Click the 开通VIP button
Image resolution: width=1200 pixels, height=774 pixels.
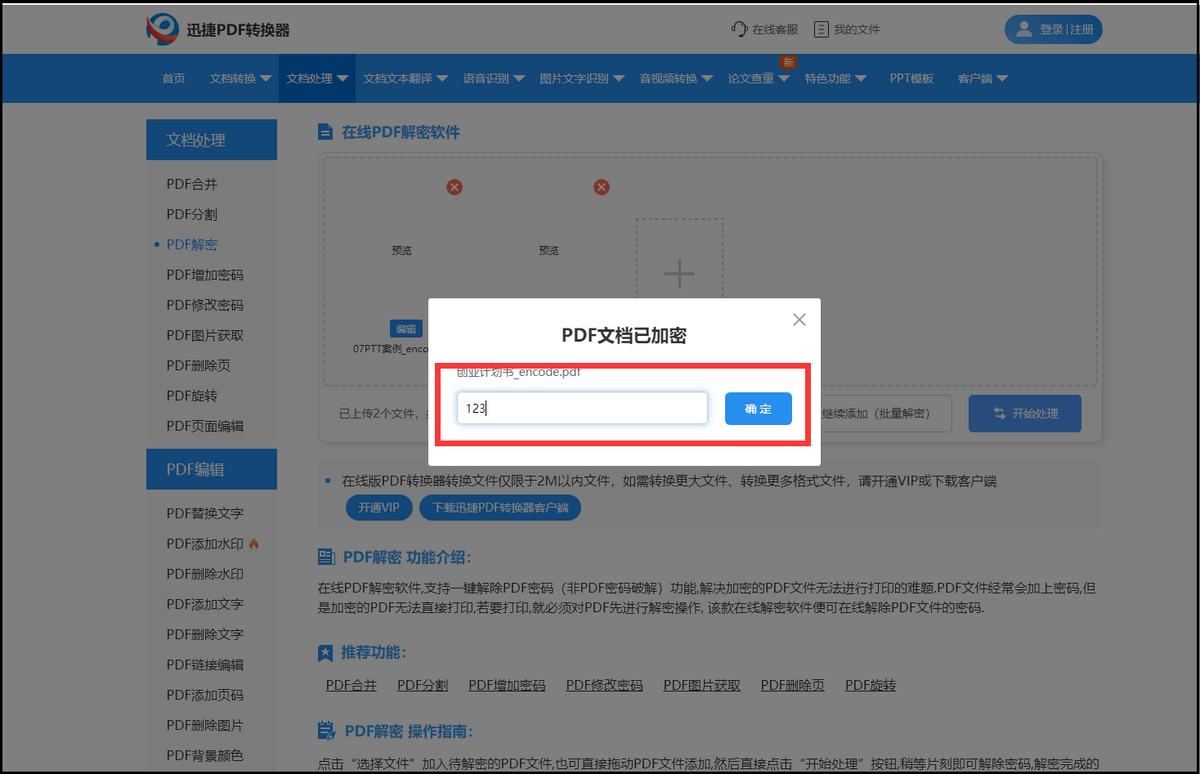coord(378,507)
